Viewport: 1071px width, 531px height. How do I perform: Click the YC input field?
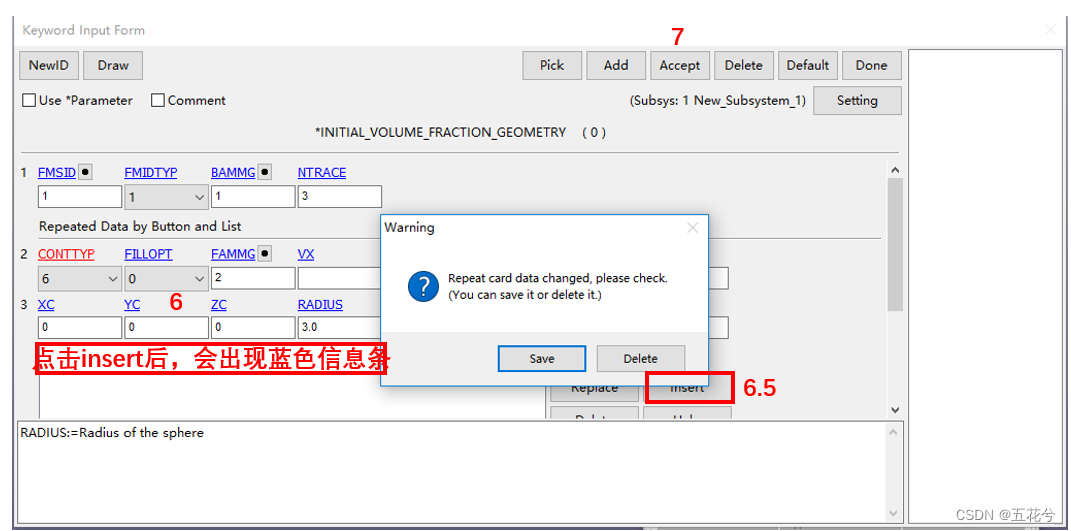click(x=166, y=328)
